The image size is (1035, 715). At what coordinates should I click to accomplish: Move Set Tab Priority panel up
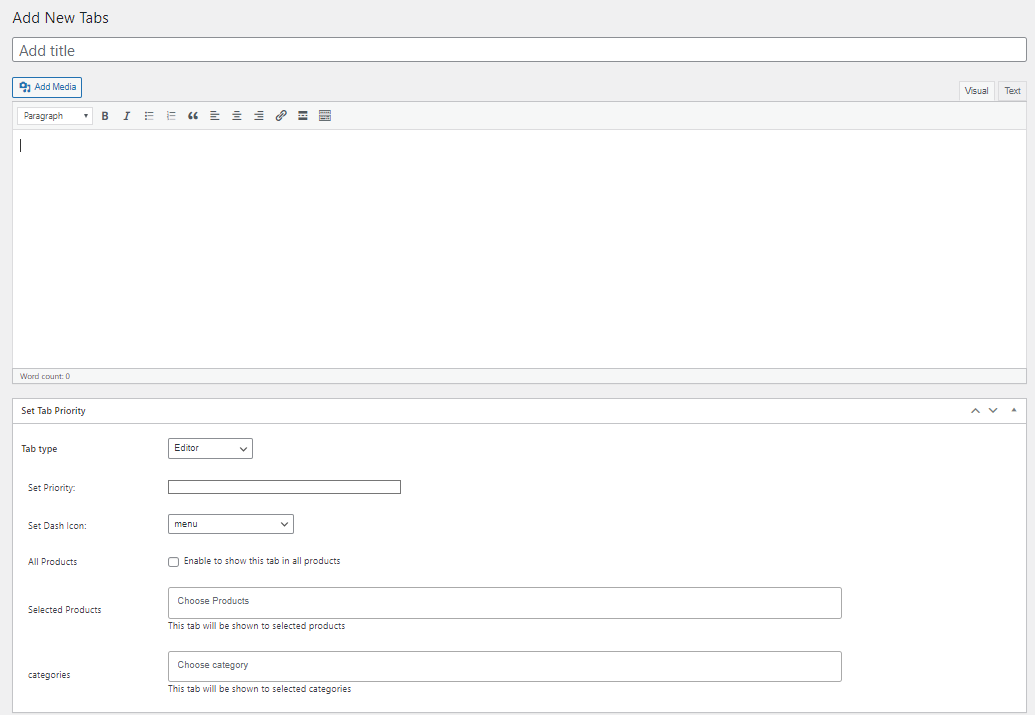click(x=975, y=411)
